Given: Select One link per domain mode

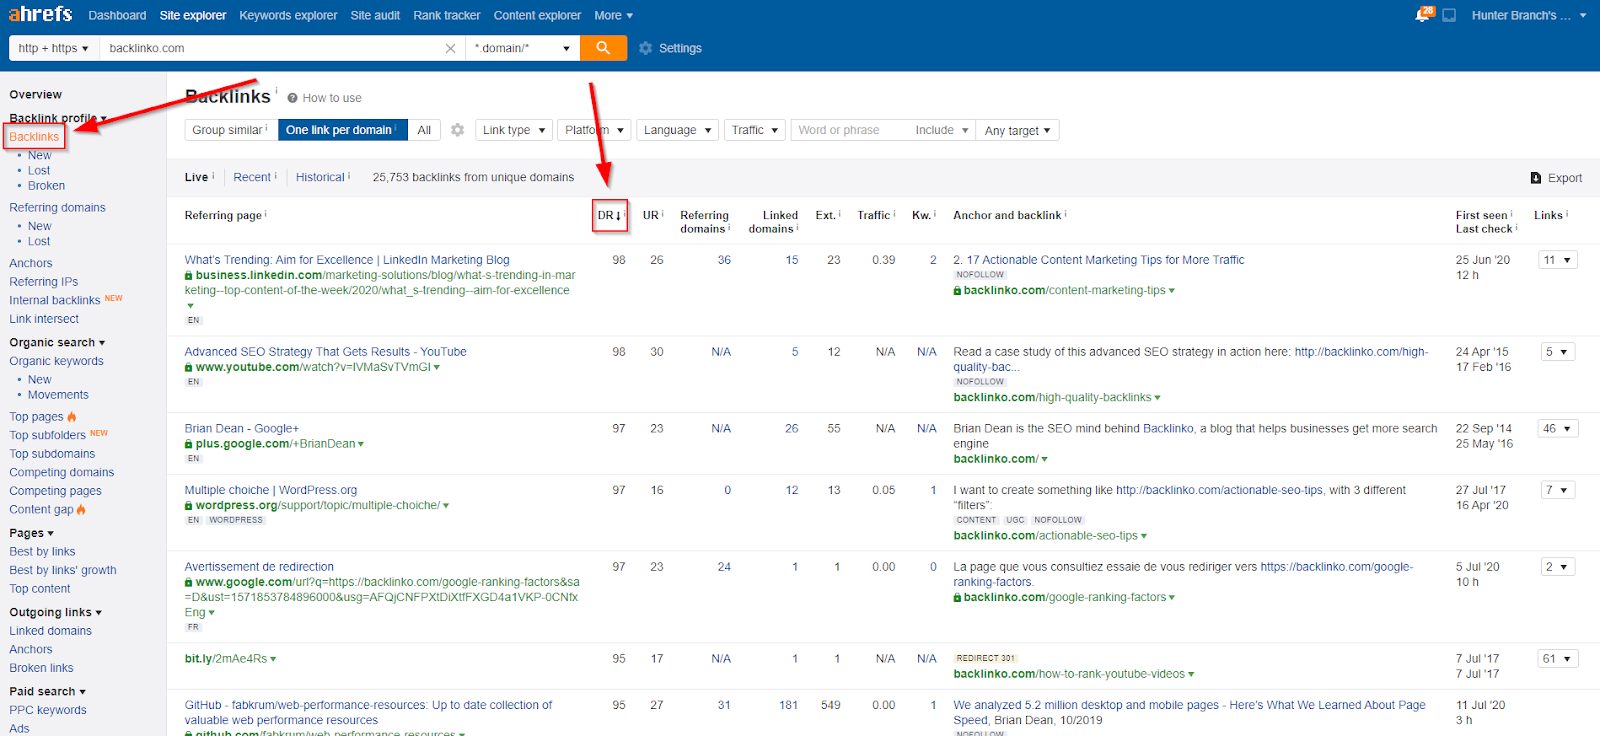Looking at the screenshot, I should click(343, 130).
